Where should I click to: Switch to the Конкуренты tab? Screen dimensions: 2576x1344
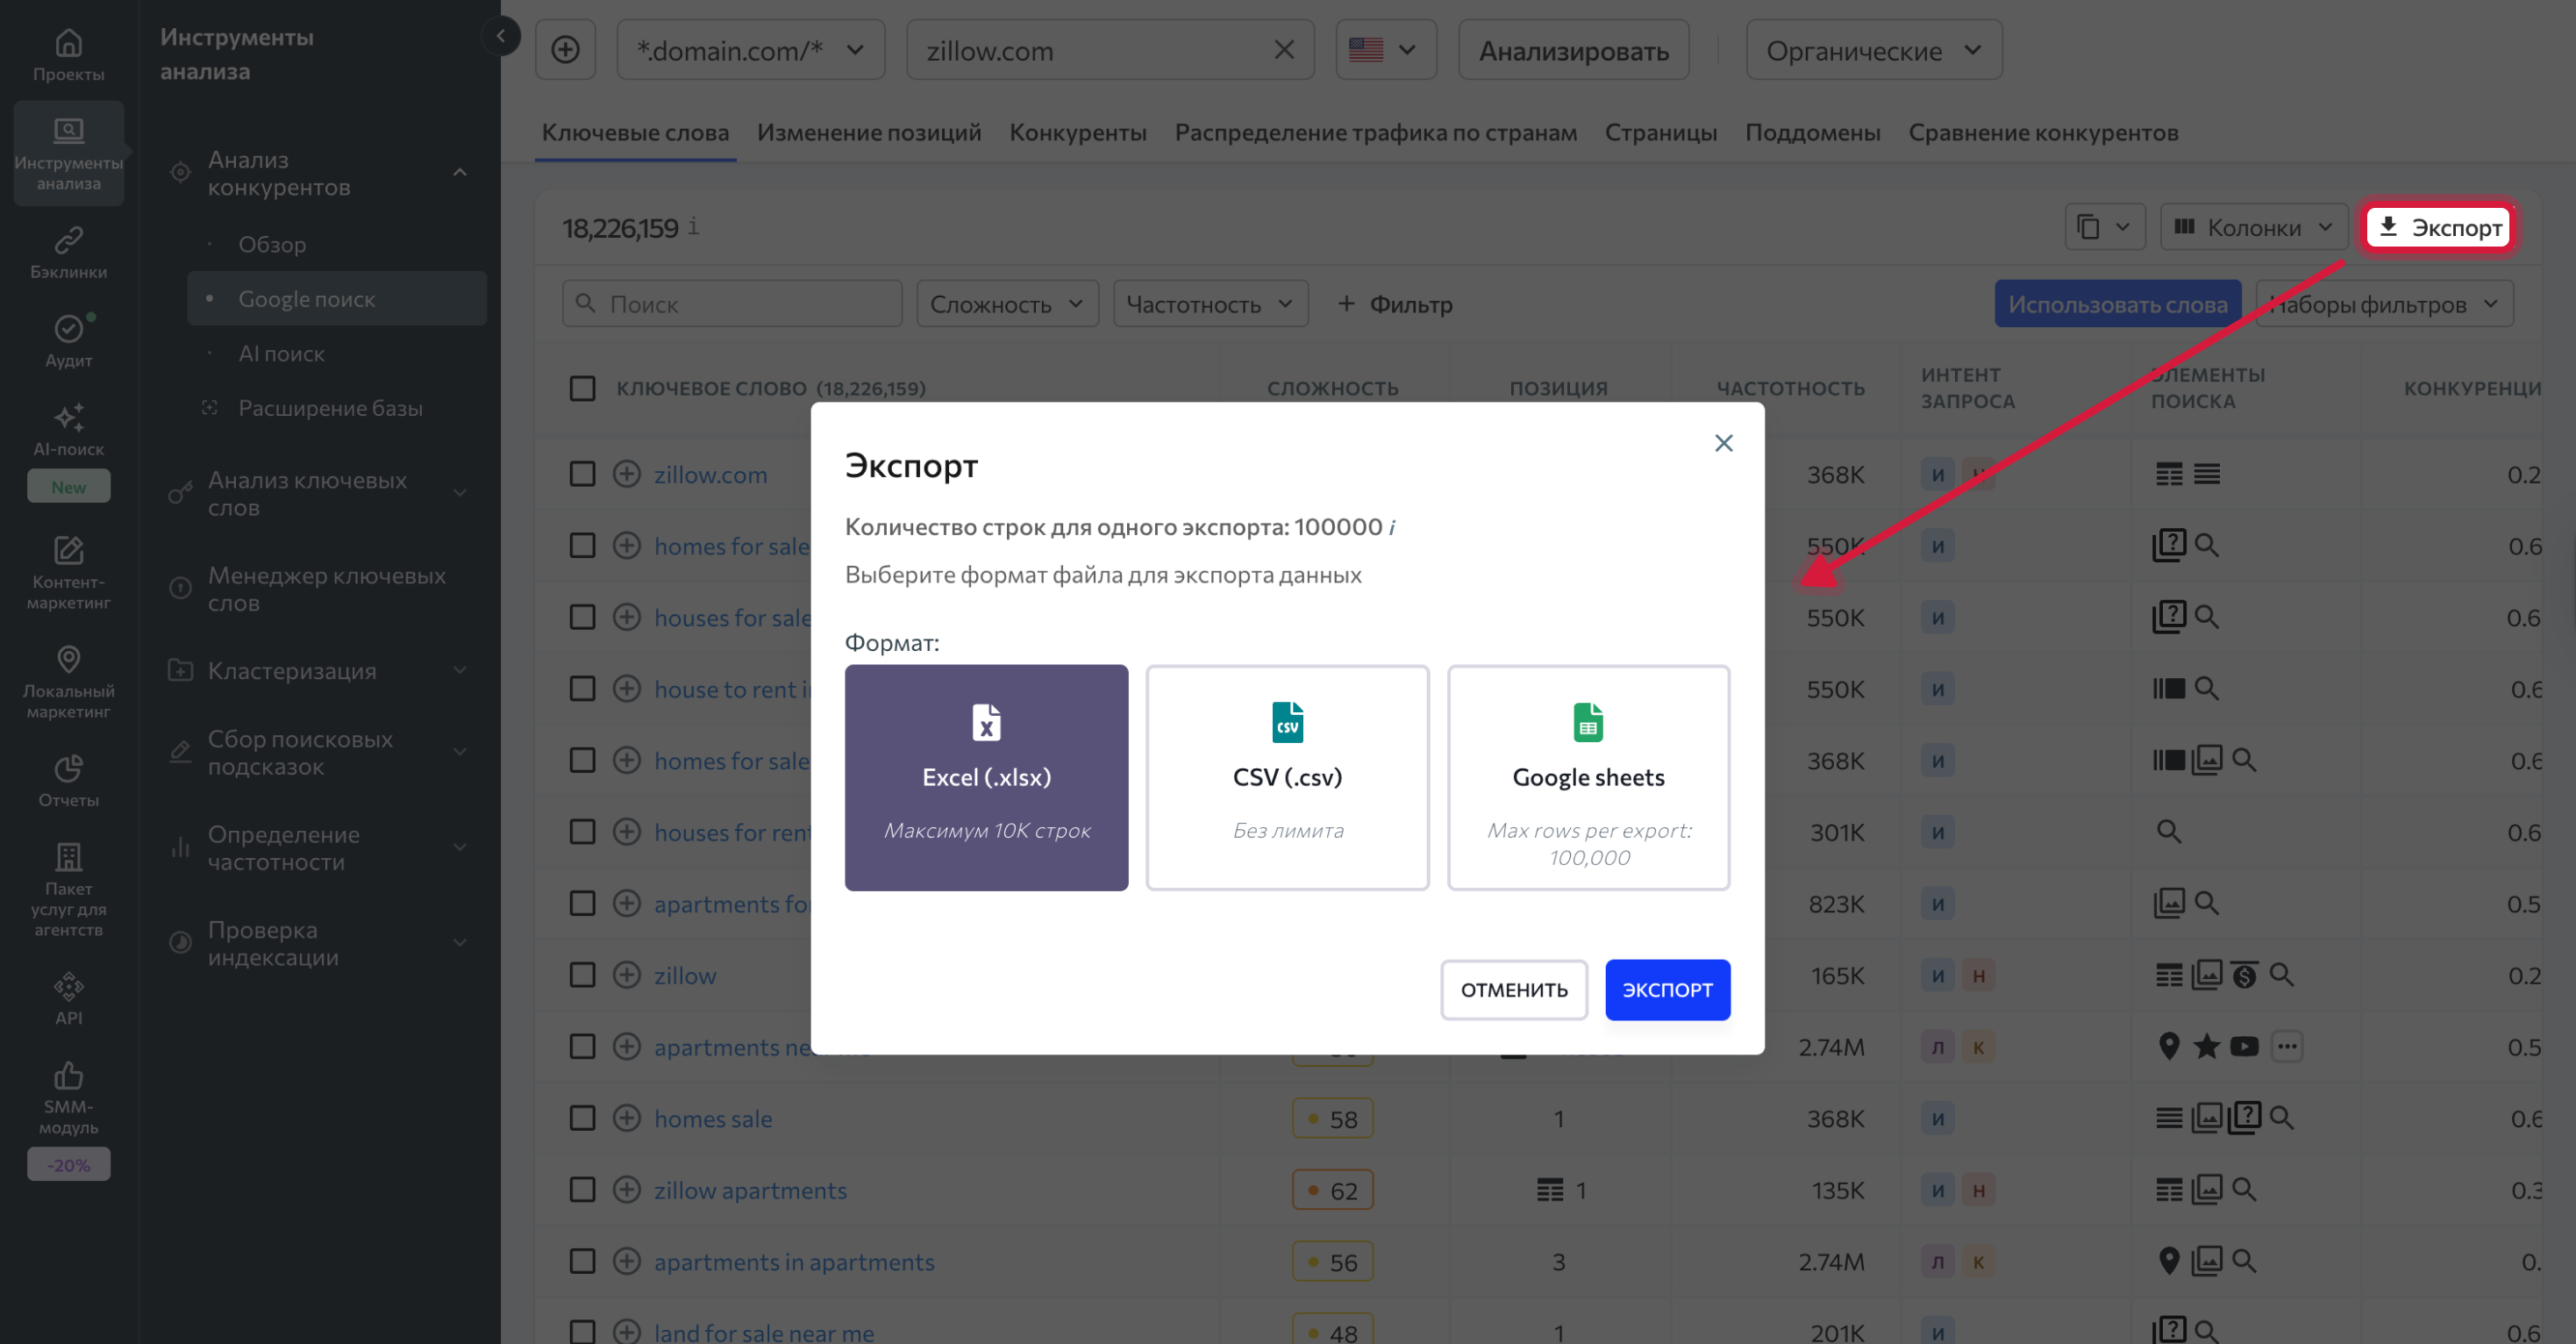(x=1078, y=131)
